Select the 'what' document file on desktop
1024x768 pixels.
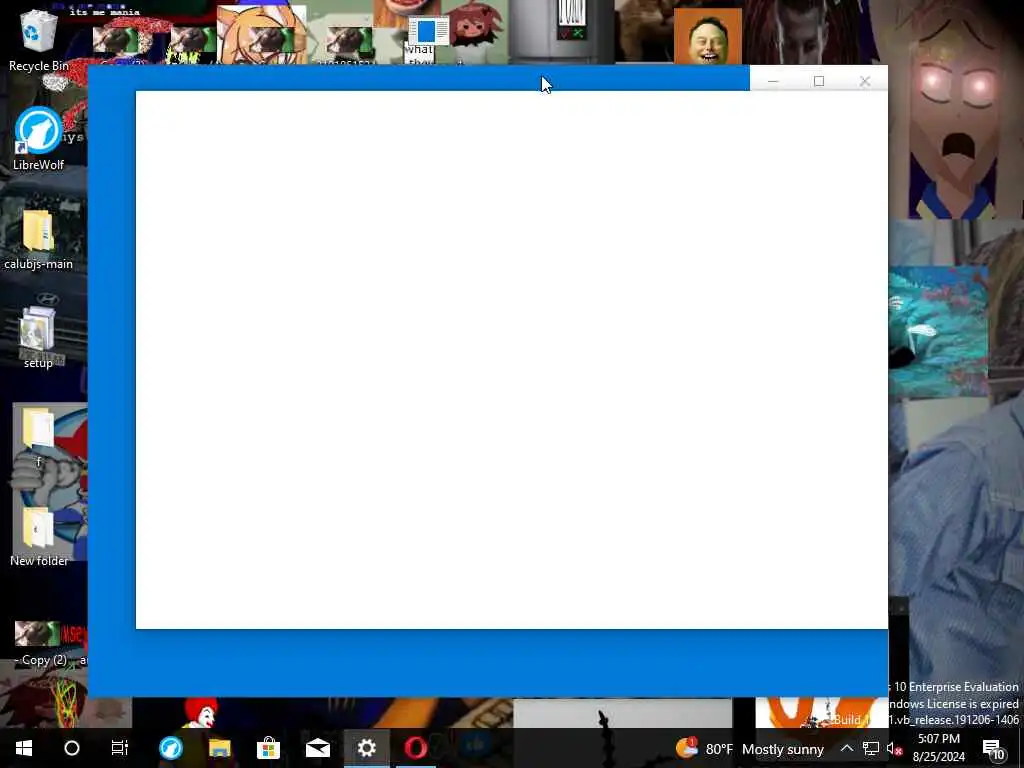click(428, 40)
